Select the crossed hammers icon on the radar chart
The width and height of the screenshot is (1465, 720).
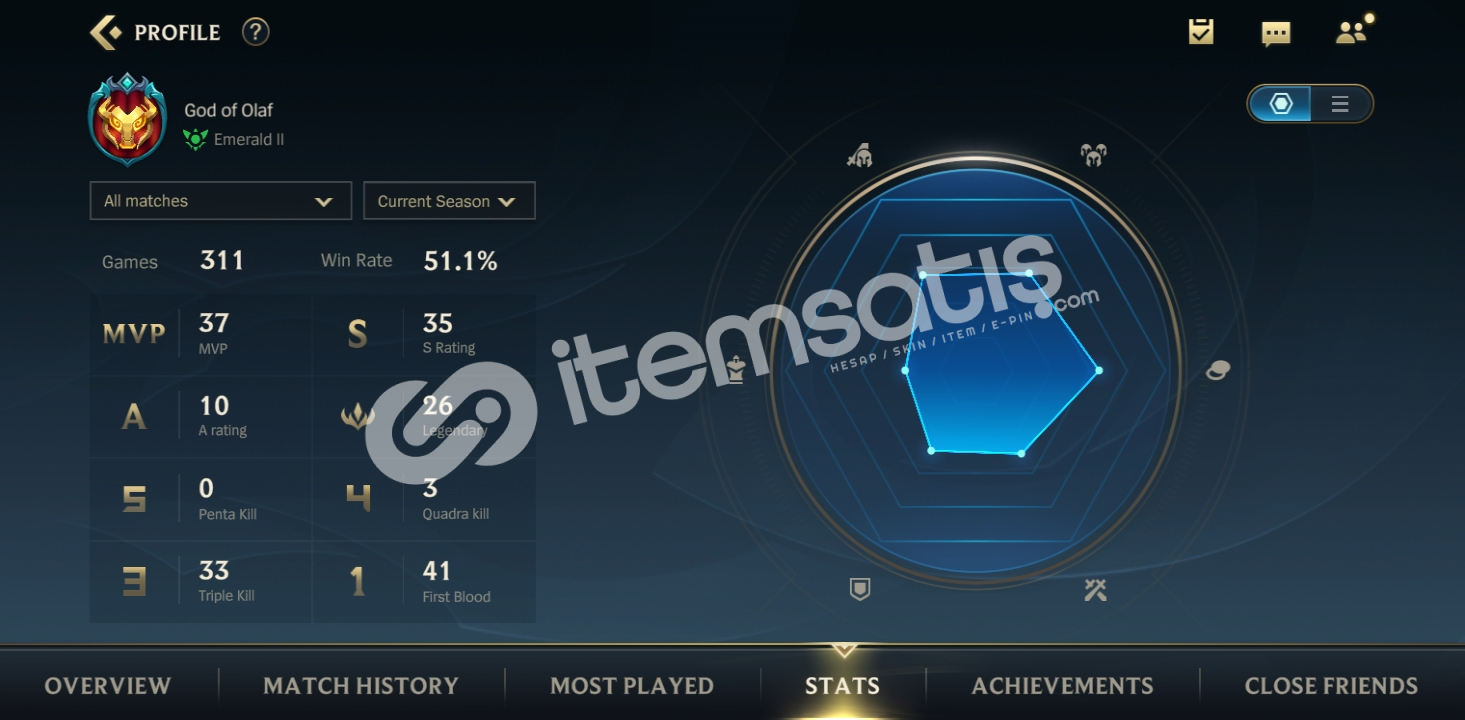tap(1095, 590)
